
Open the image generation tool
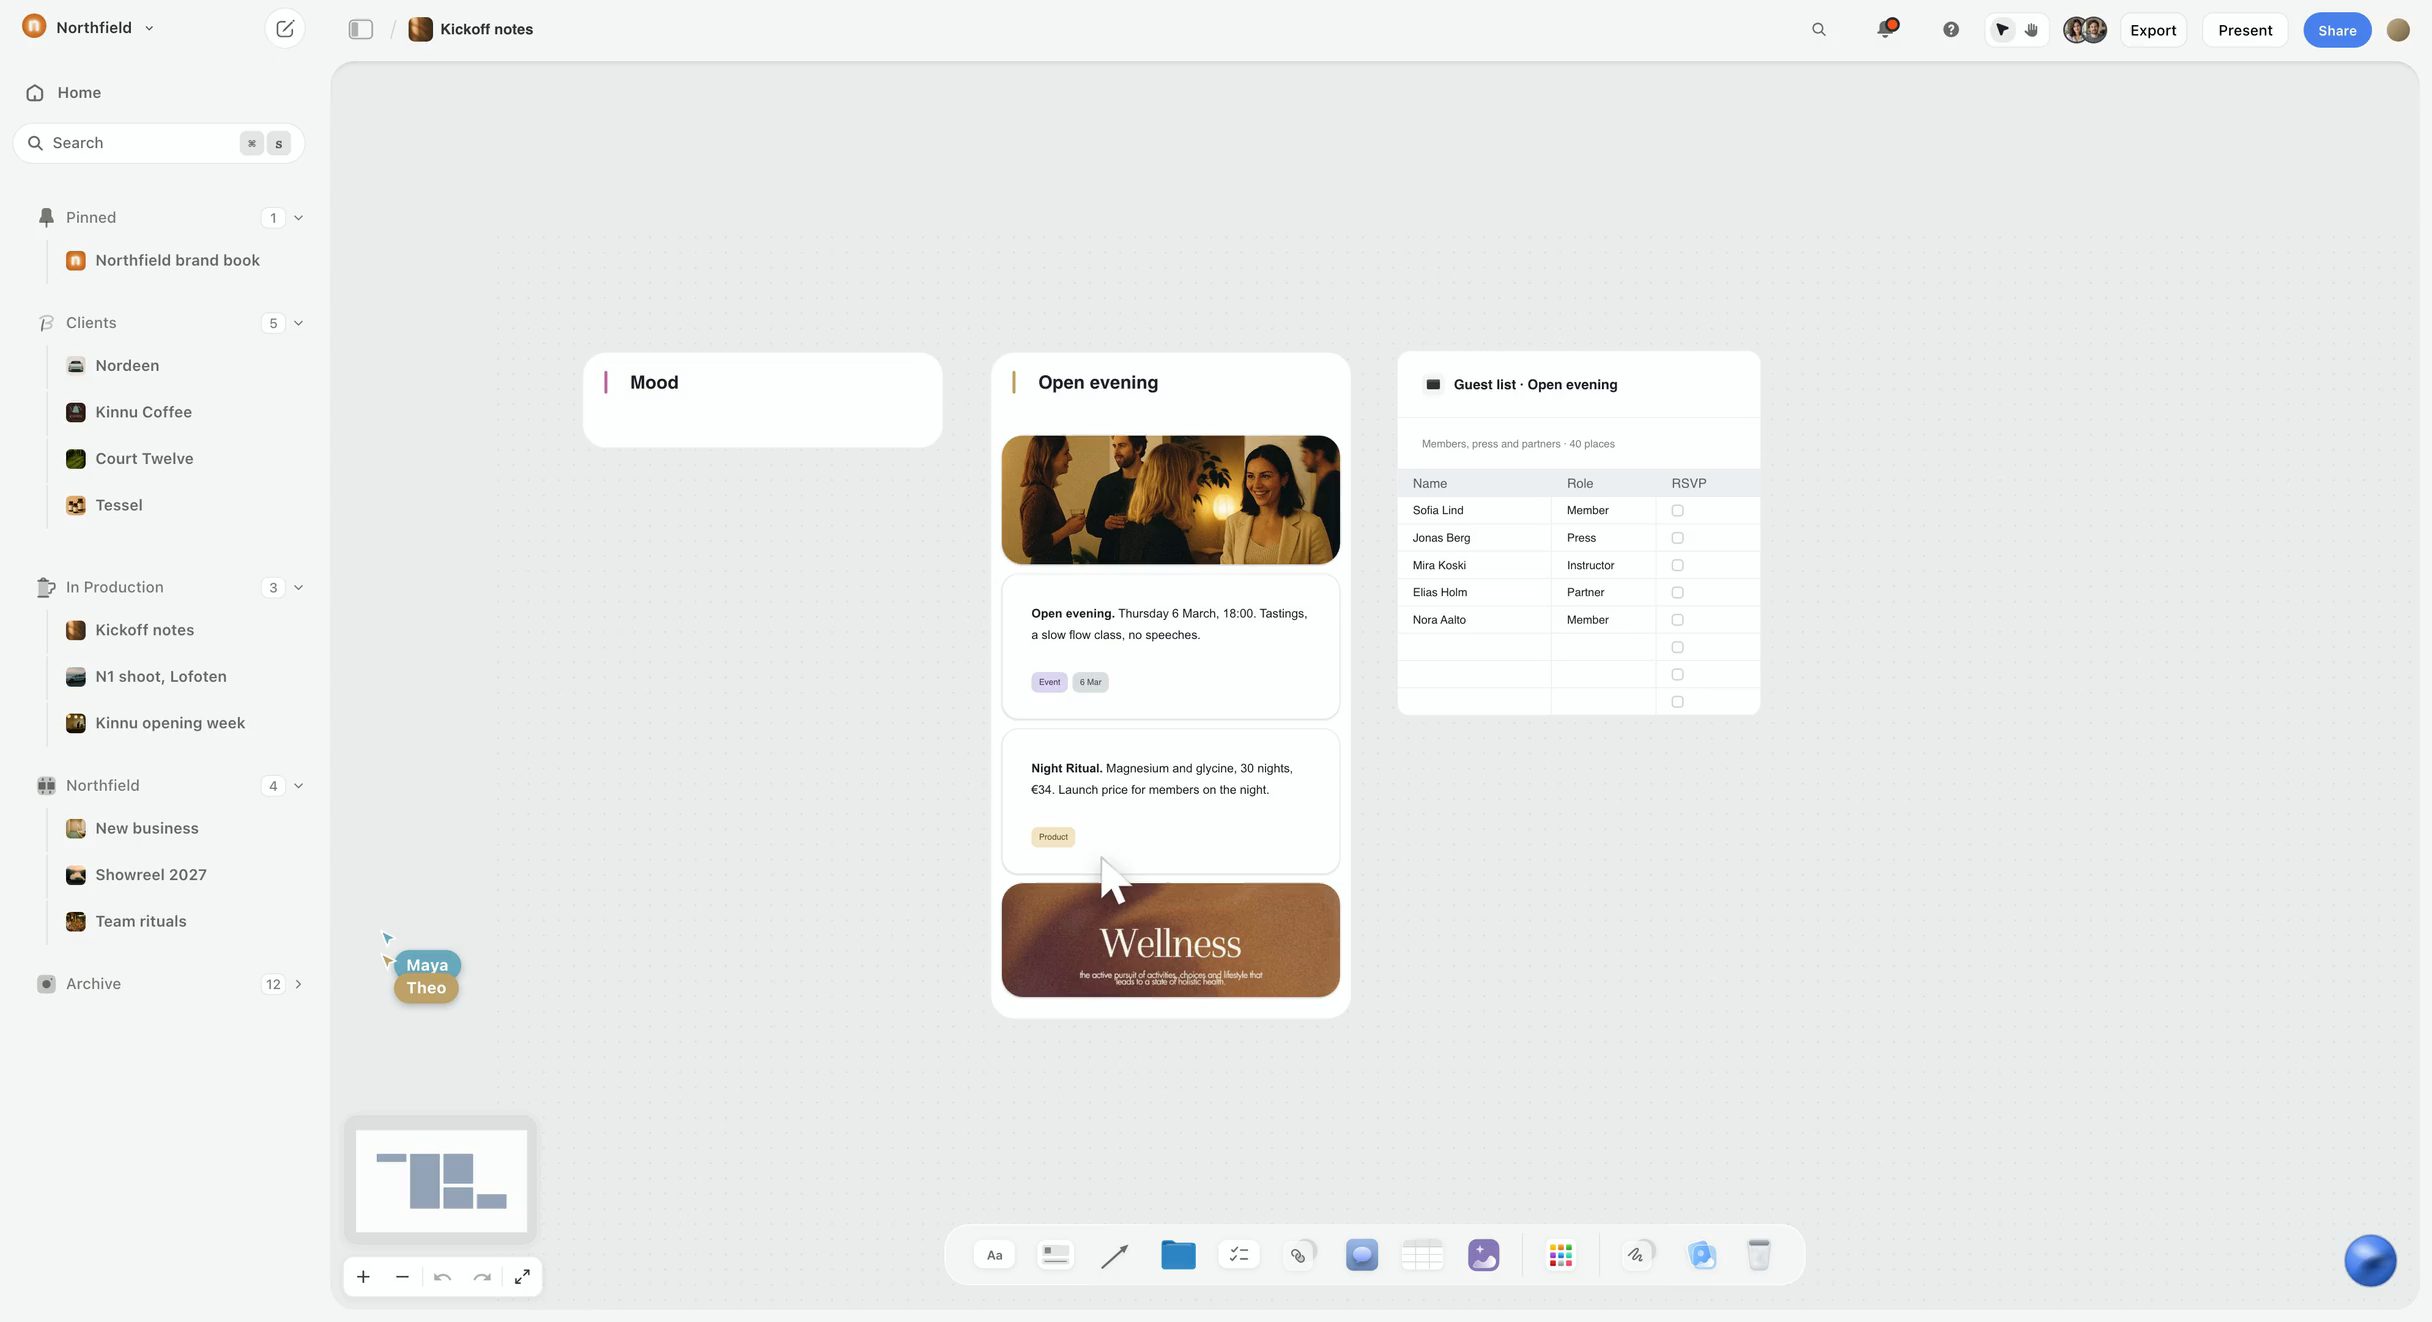1483,1254
